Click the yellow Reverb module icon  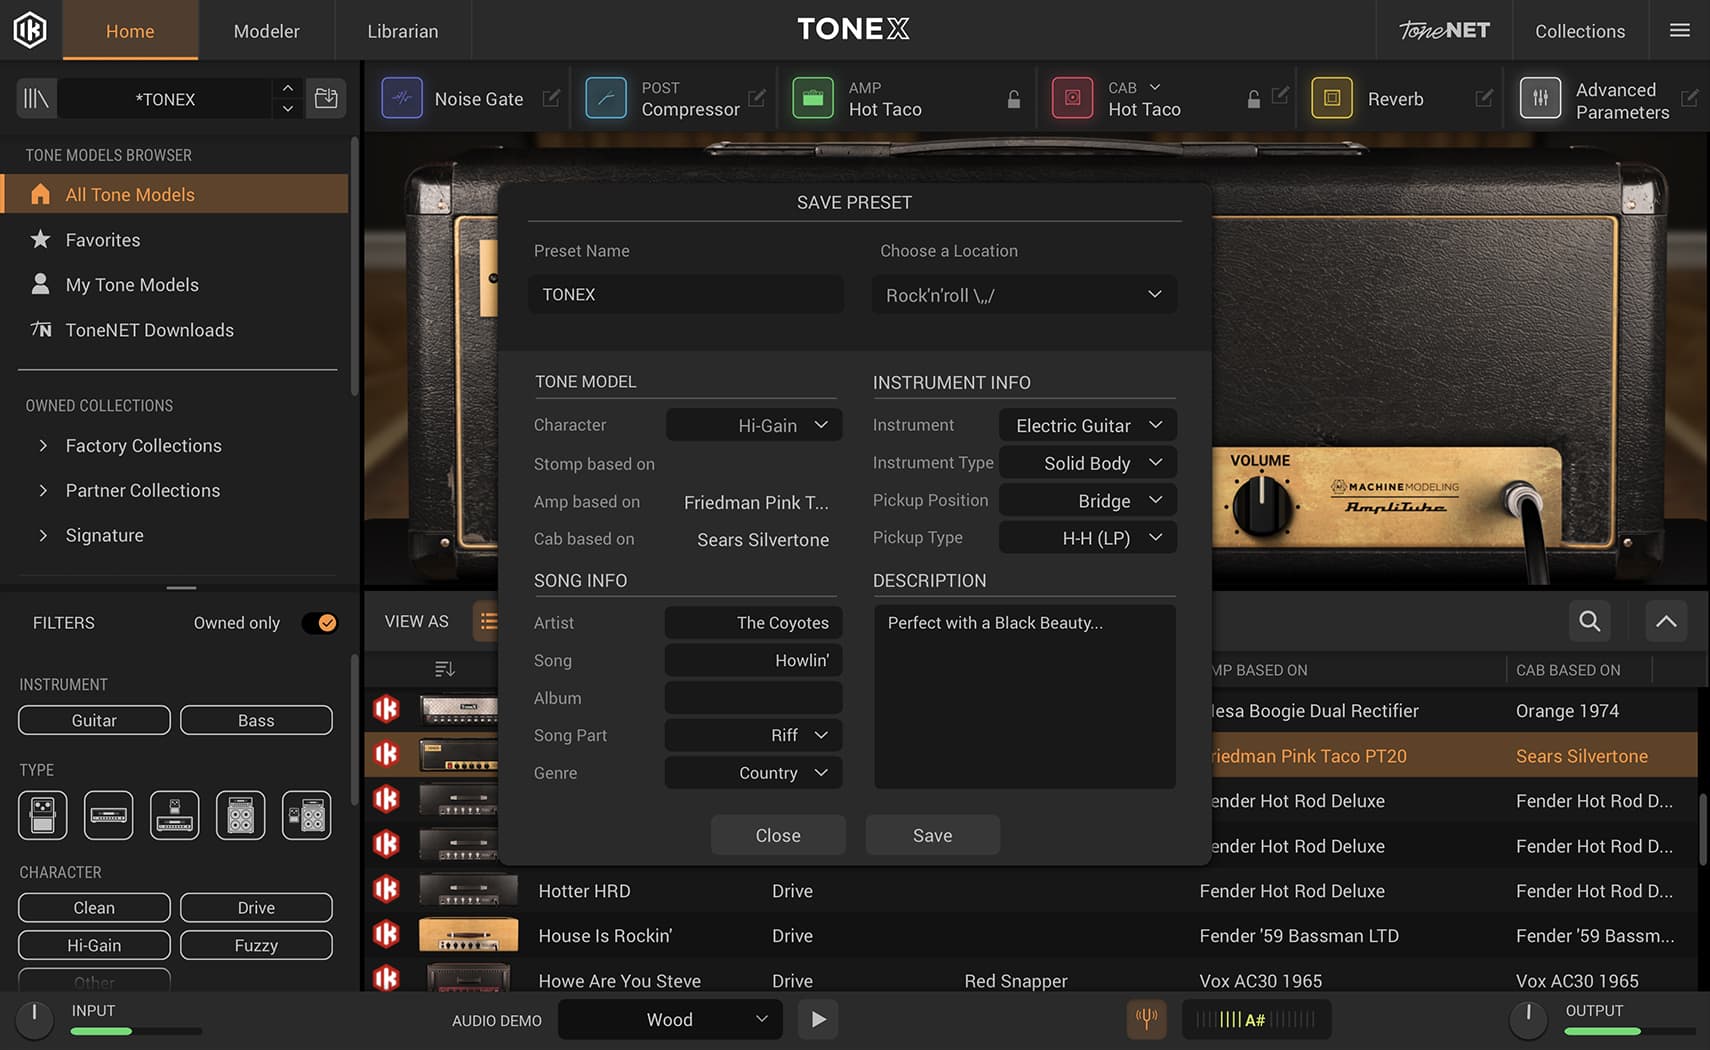(x=1332, y=98)
